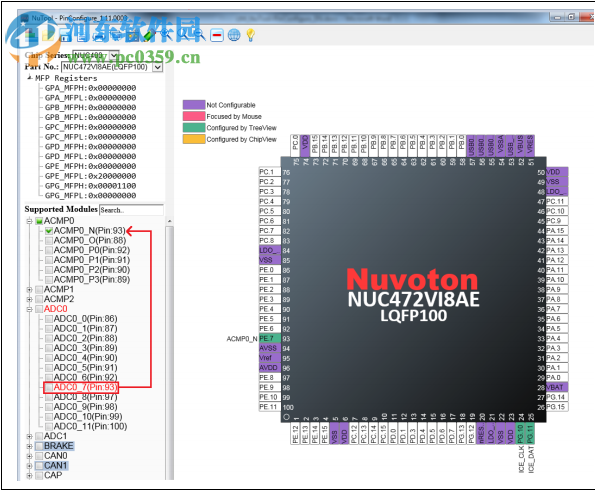This screenshot has height=496, width=595.
Task: Click the red minus toolbar icon
Action: [x=217, y=35]
